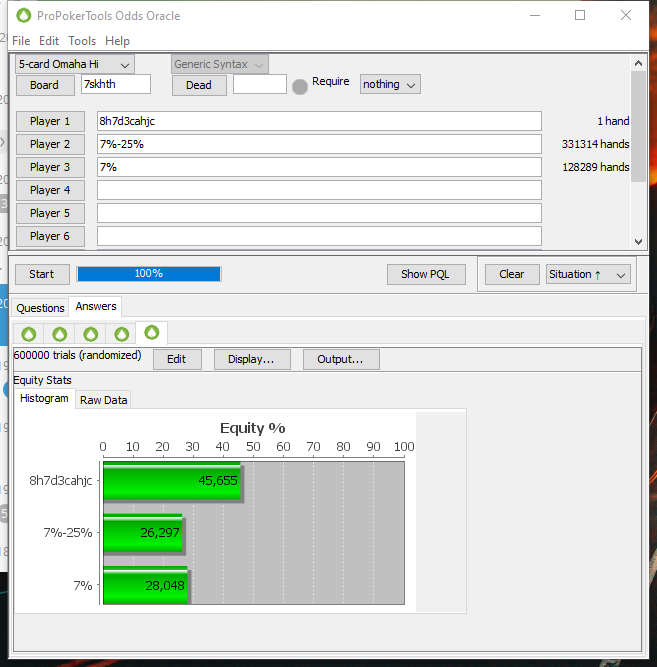
Task: Select the fifth active answer tab icon
Action: tap(152, 332)
